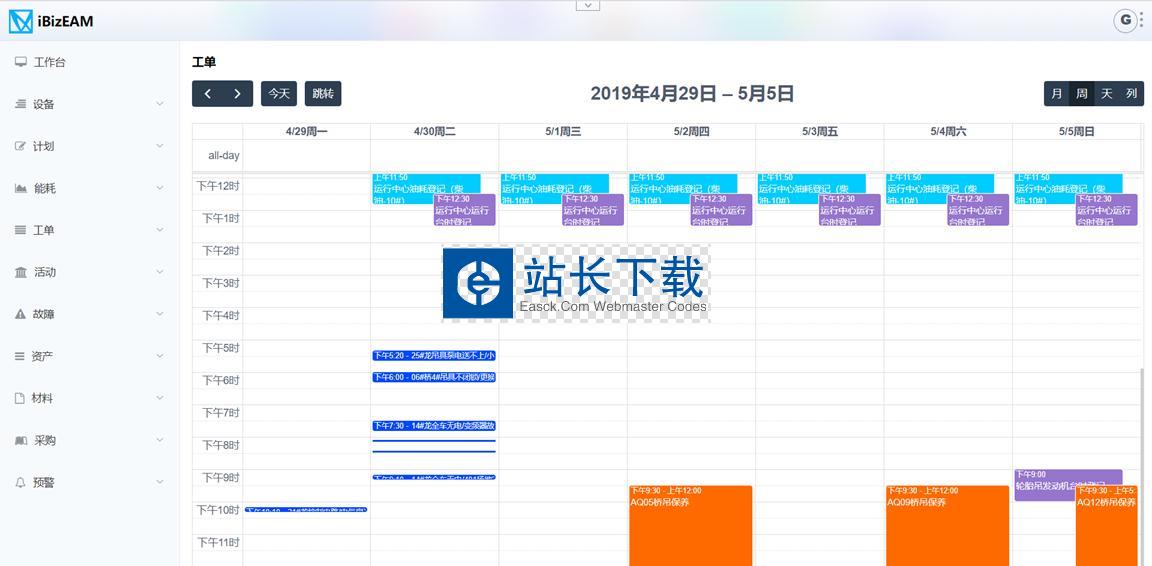Switch calendar to 天 day view
This screenshot has height=566, width=1152.
1106,94
